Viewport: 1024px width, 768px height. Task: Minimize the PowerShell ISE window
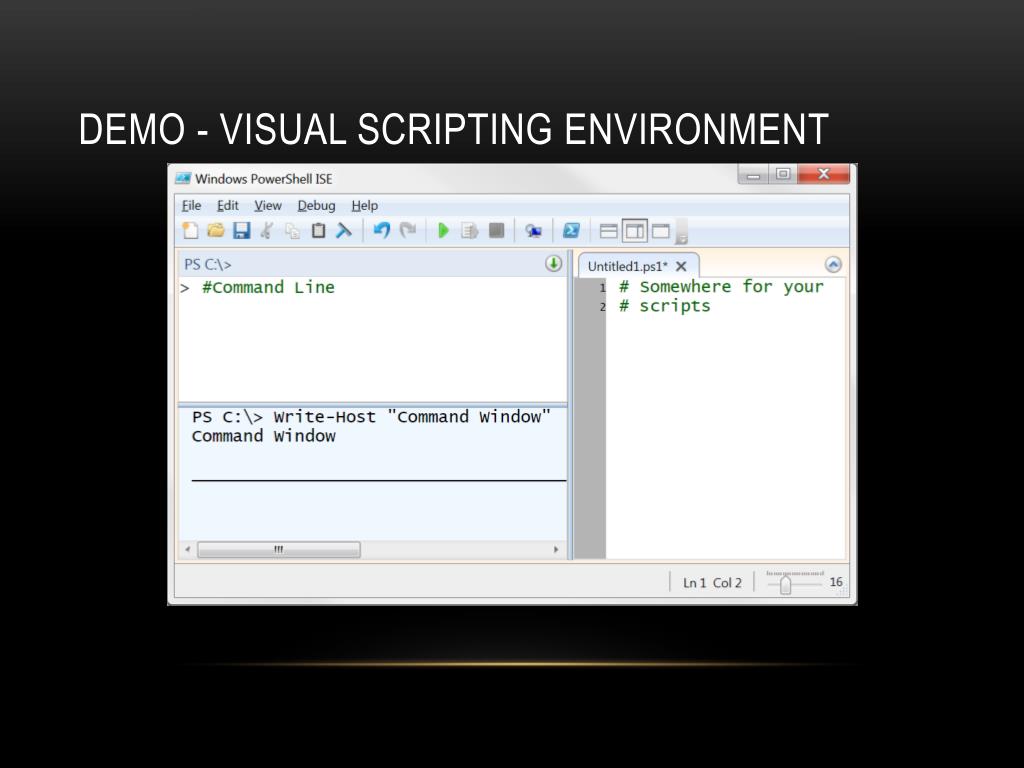click(753, 175)
